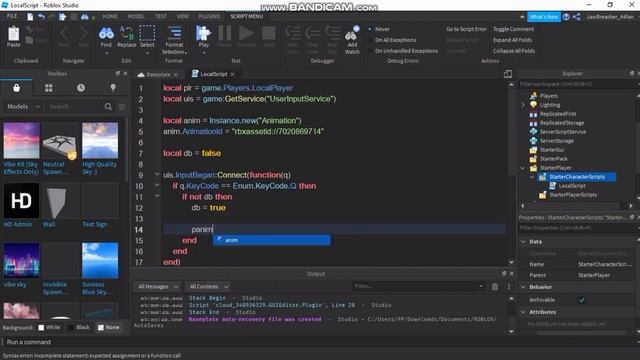Screen dimensions: 640x360
Task: Click the Replace tool icon
Action: tap(126, 33)
